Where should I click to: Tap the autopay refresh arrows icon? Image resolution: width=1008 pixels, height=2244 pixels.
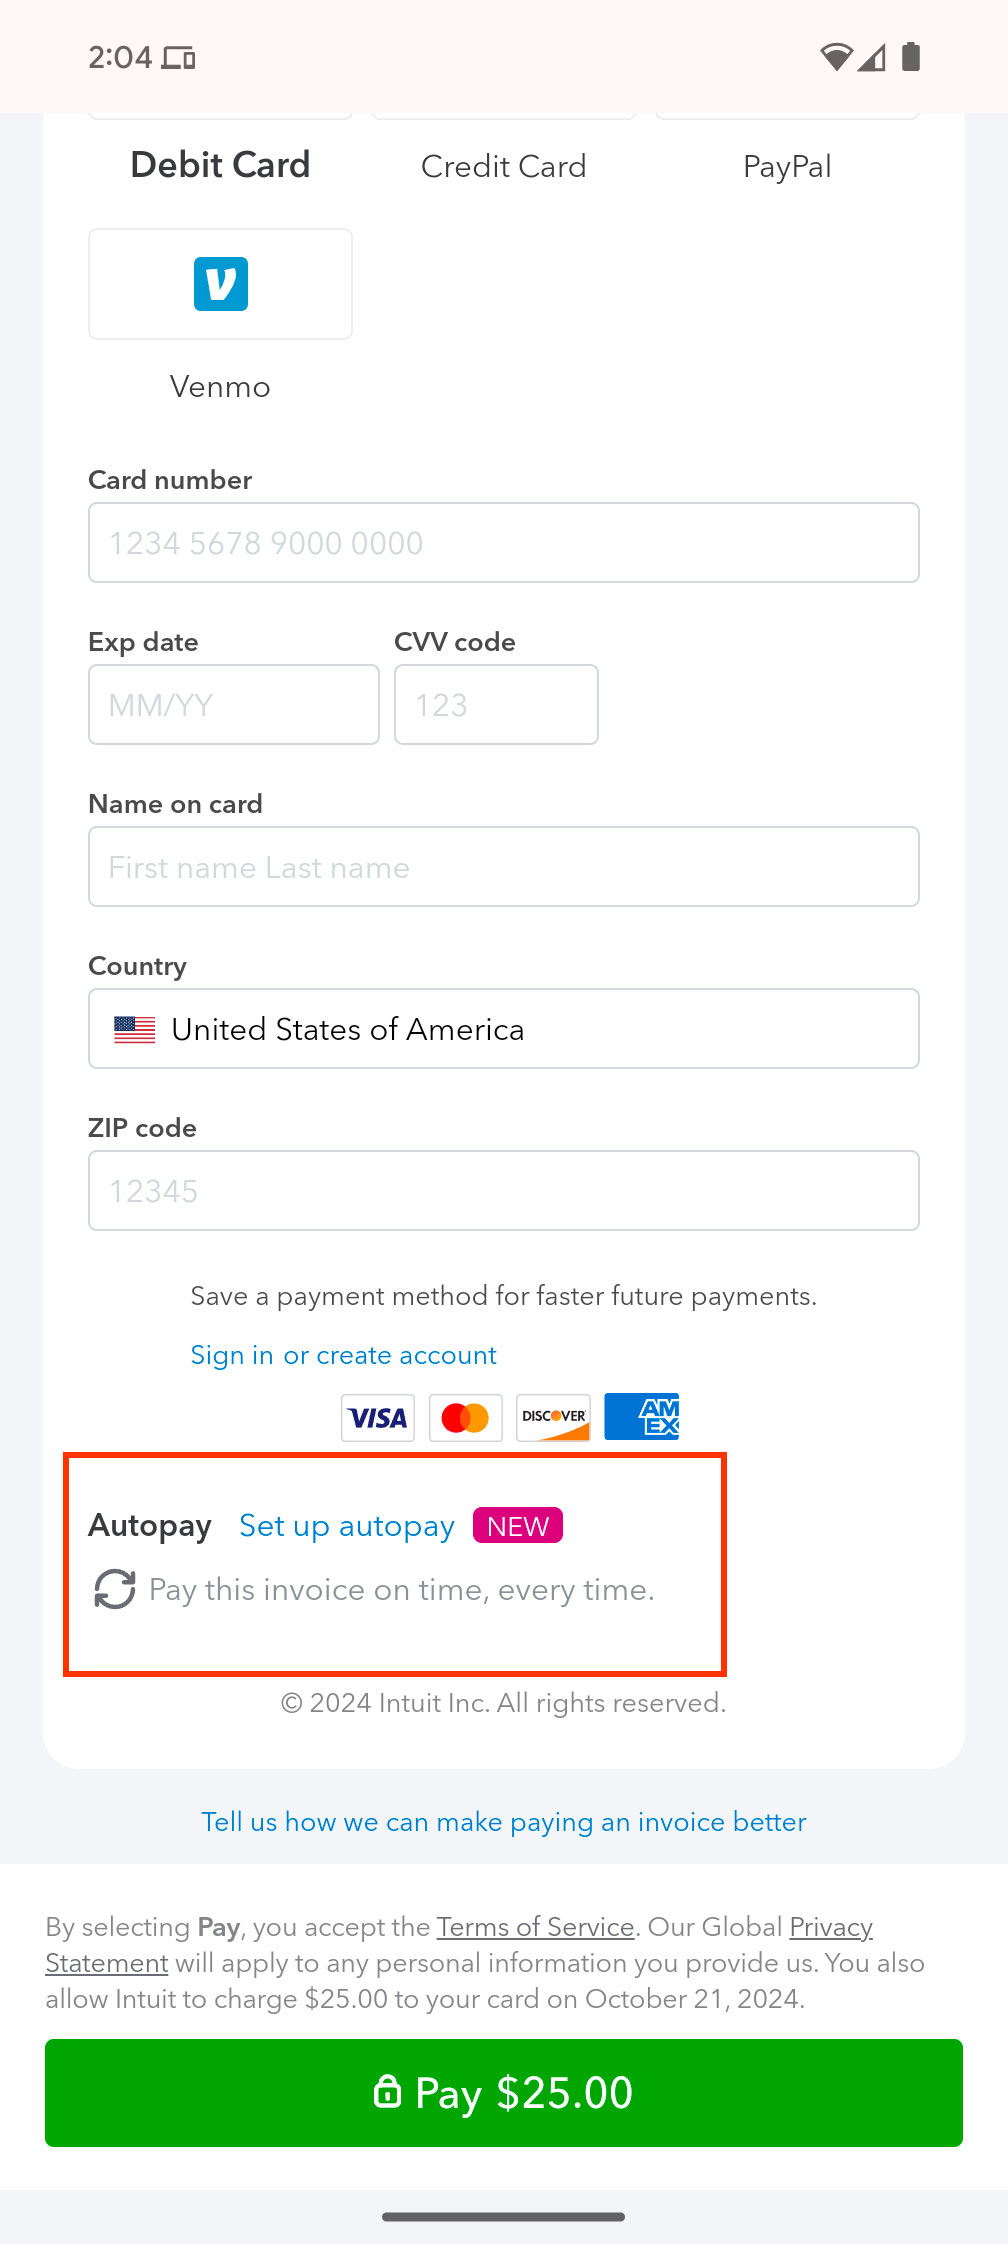[x=114, y=1589]
